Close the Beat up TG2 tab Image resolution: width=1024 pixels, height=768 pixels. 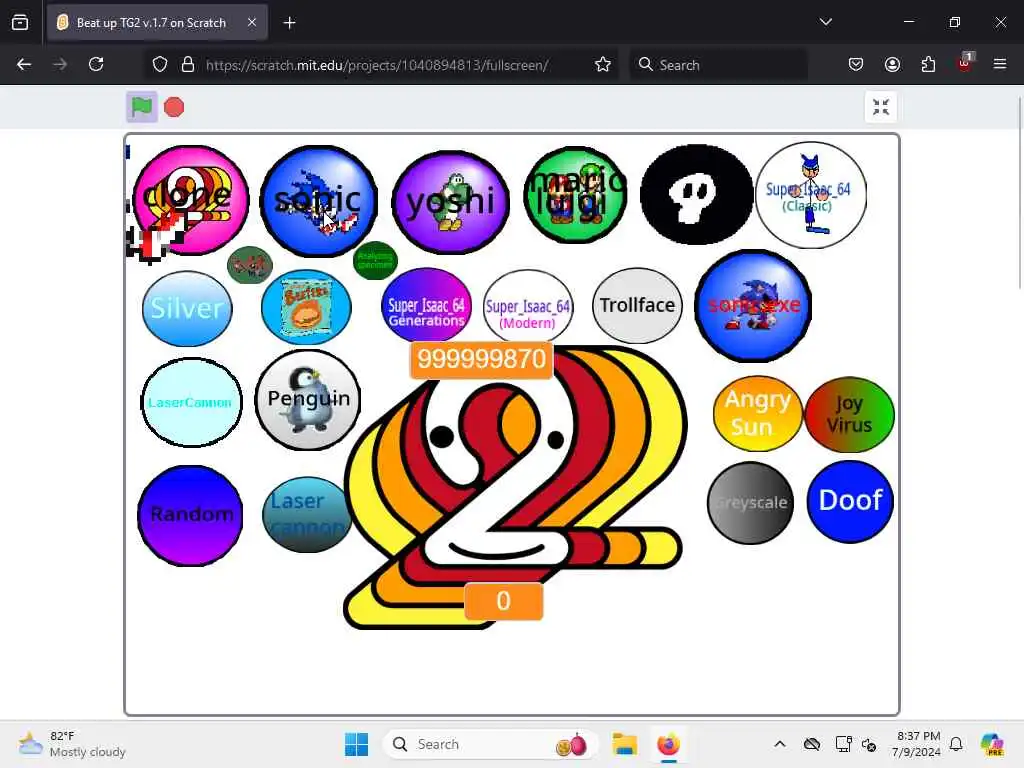tap(252, 22)
